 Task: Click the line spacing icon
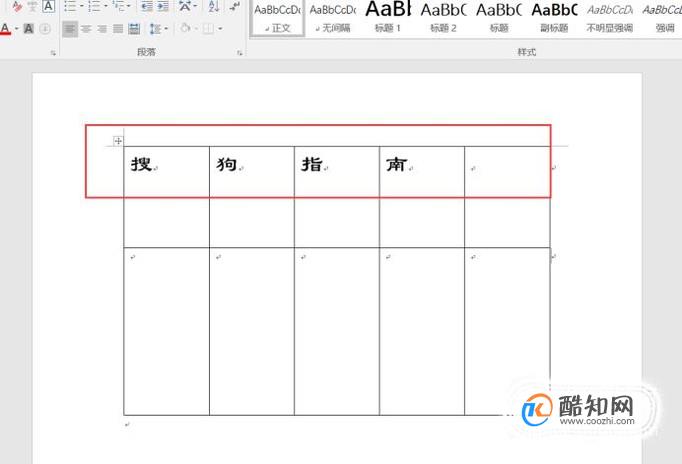click(155, 29)
